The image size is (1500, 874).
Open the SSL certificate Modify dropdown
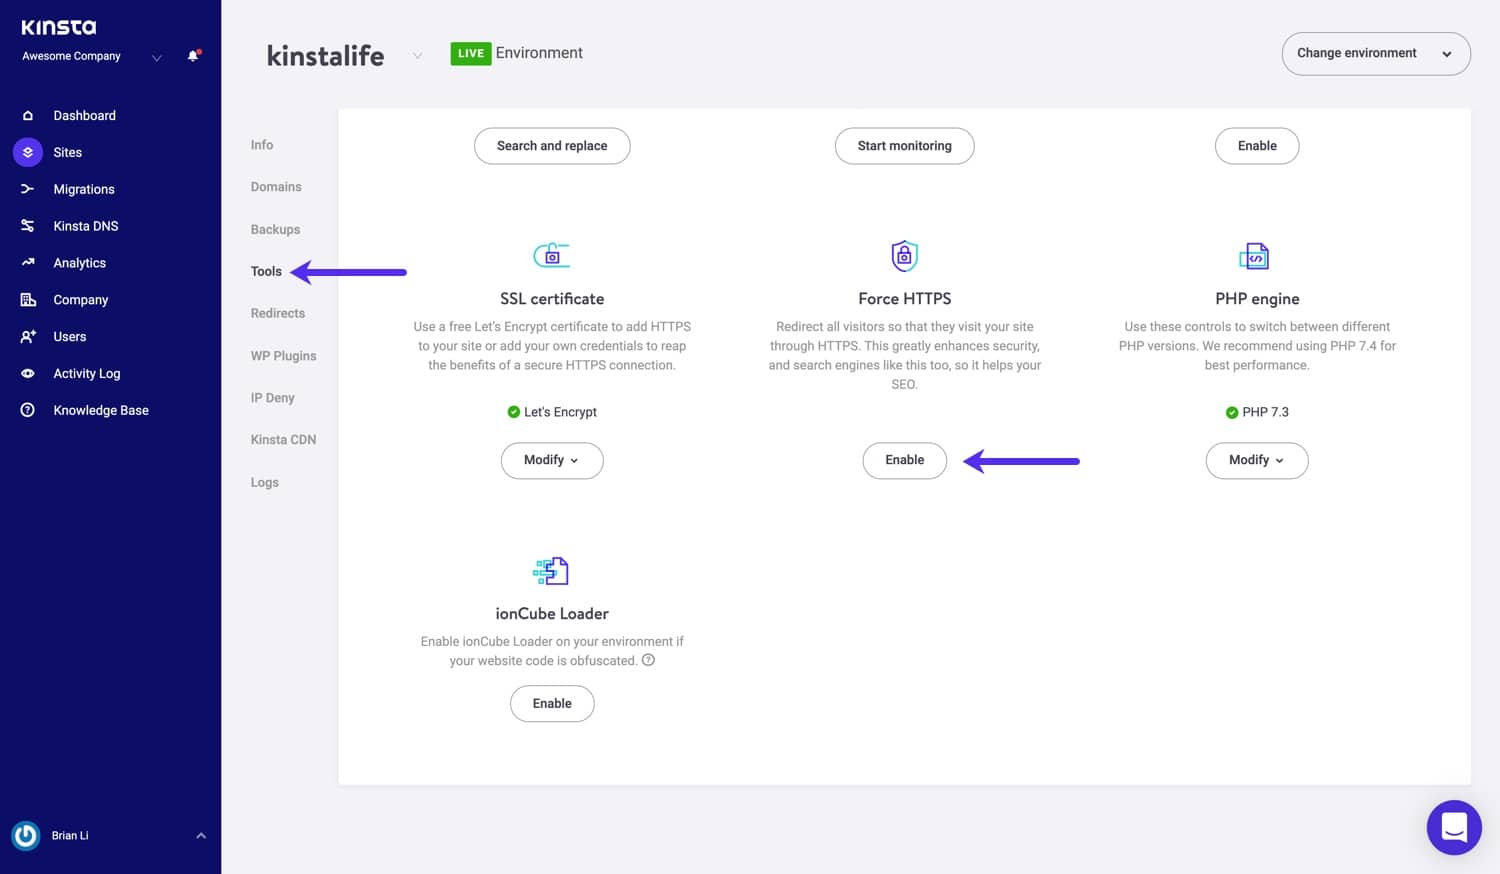point(552,460)
